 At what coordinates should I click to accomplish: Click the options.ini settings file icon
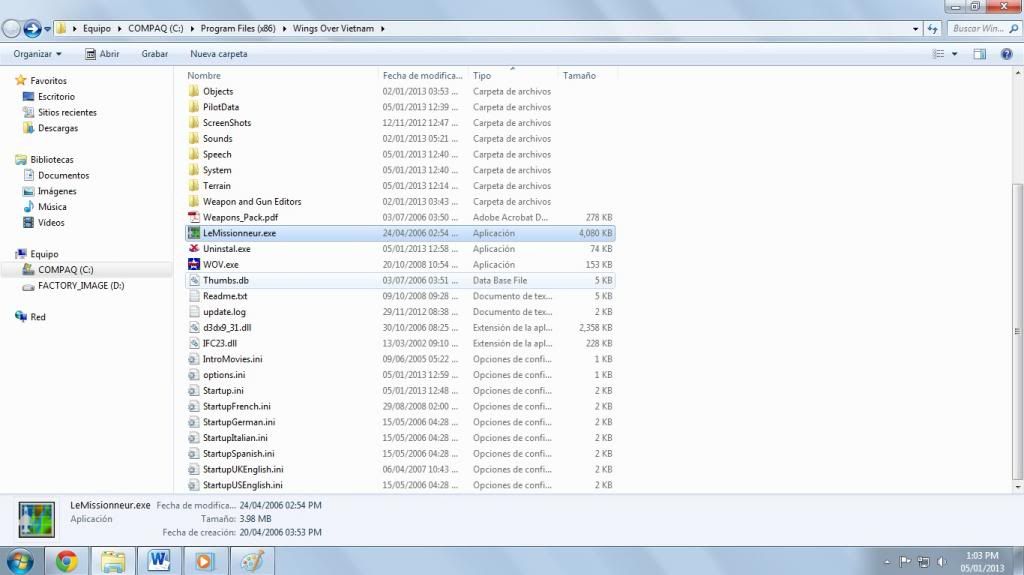pyautogui.click(x=193, y=374)
